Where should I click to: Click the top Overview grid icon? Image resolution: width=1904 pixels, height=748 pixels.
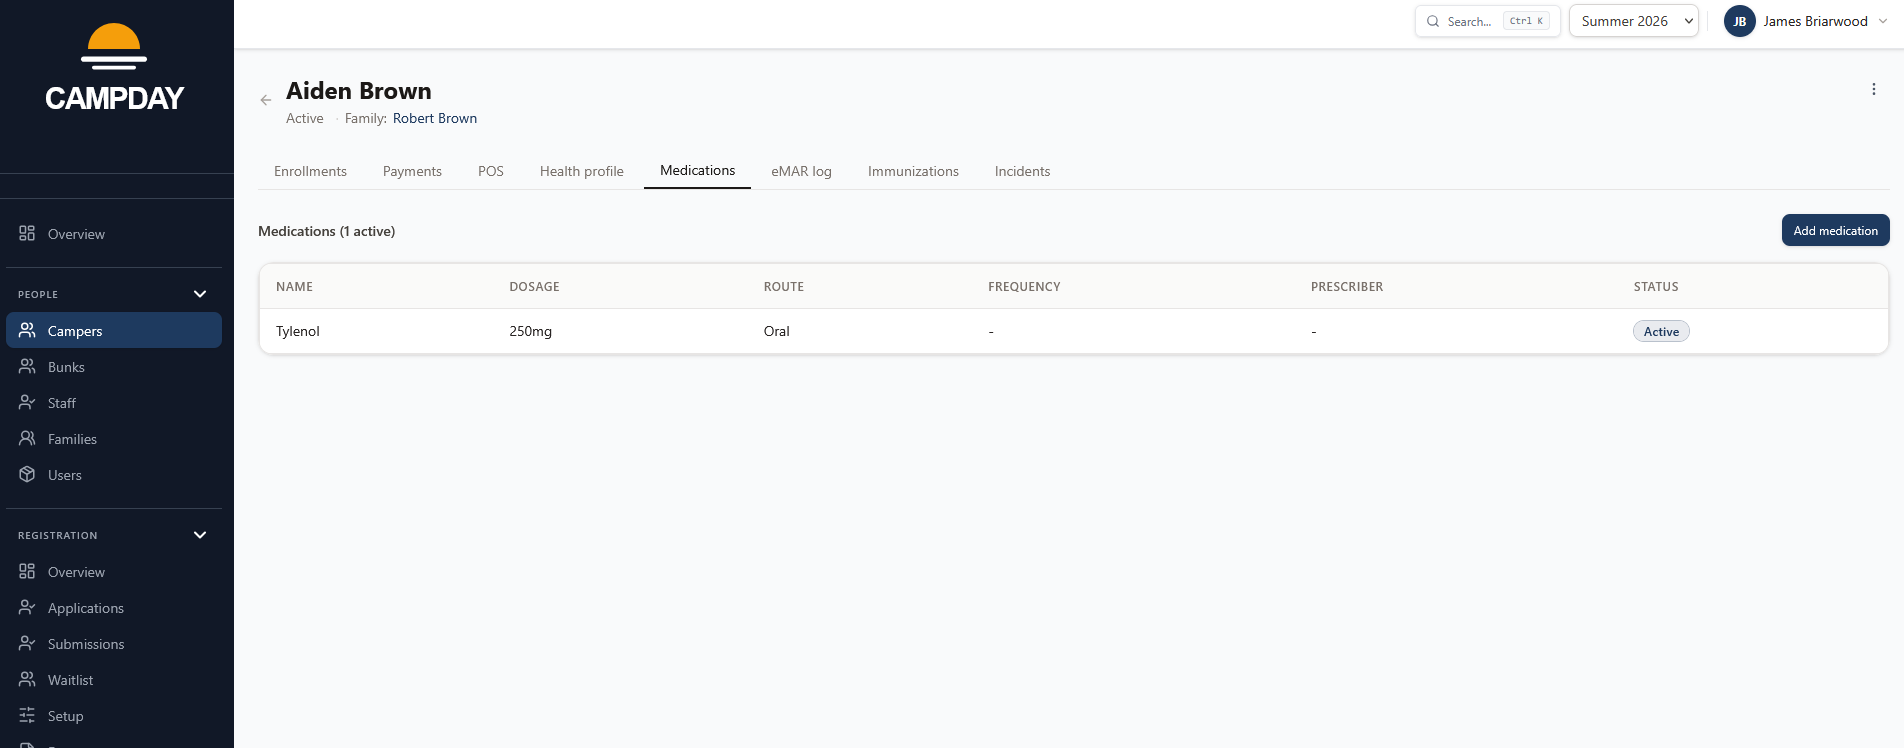click(27, 233)
